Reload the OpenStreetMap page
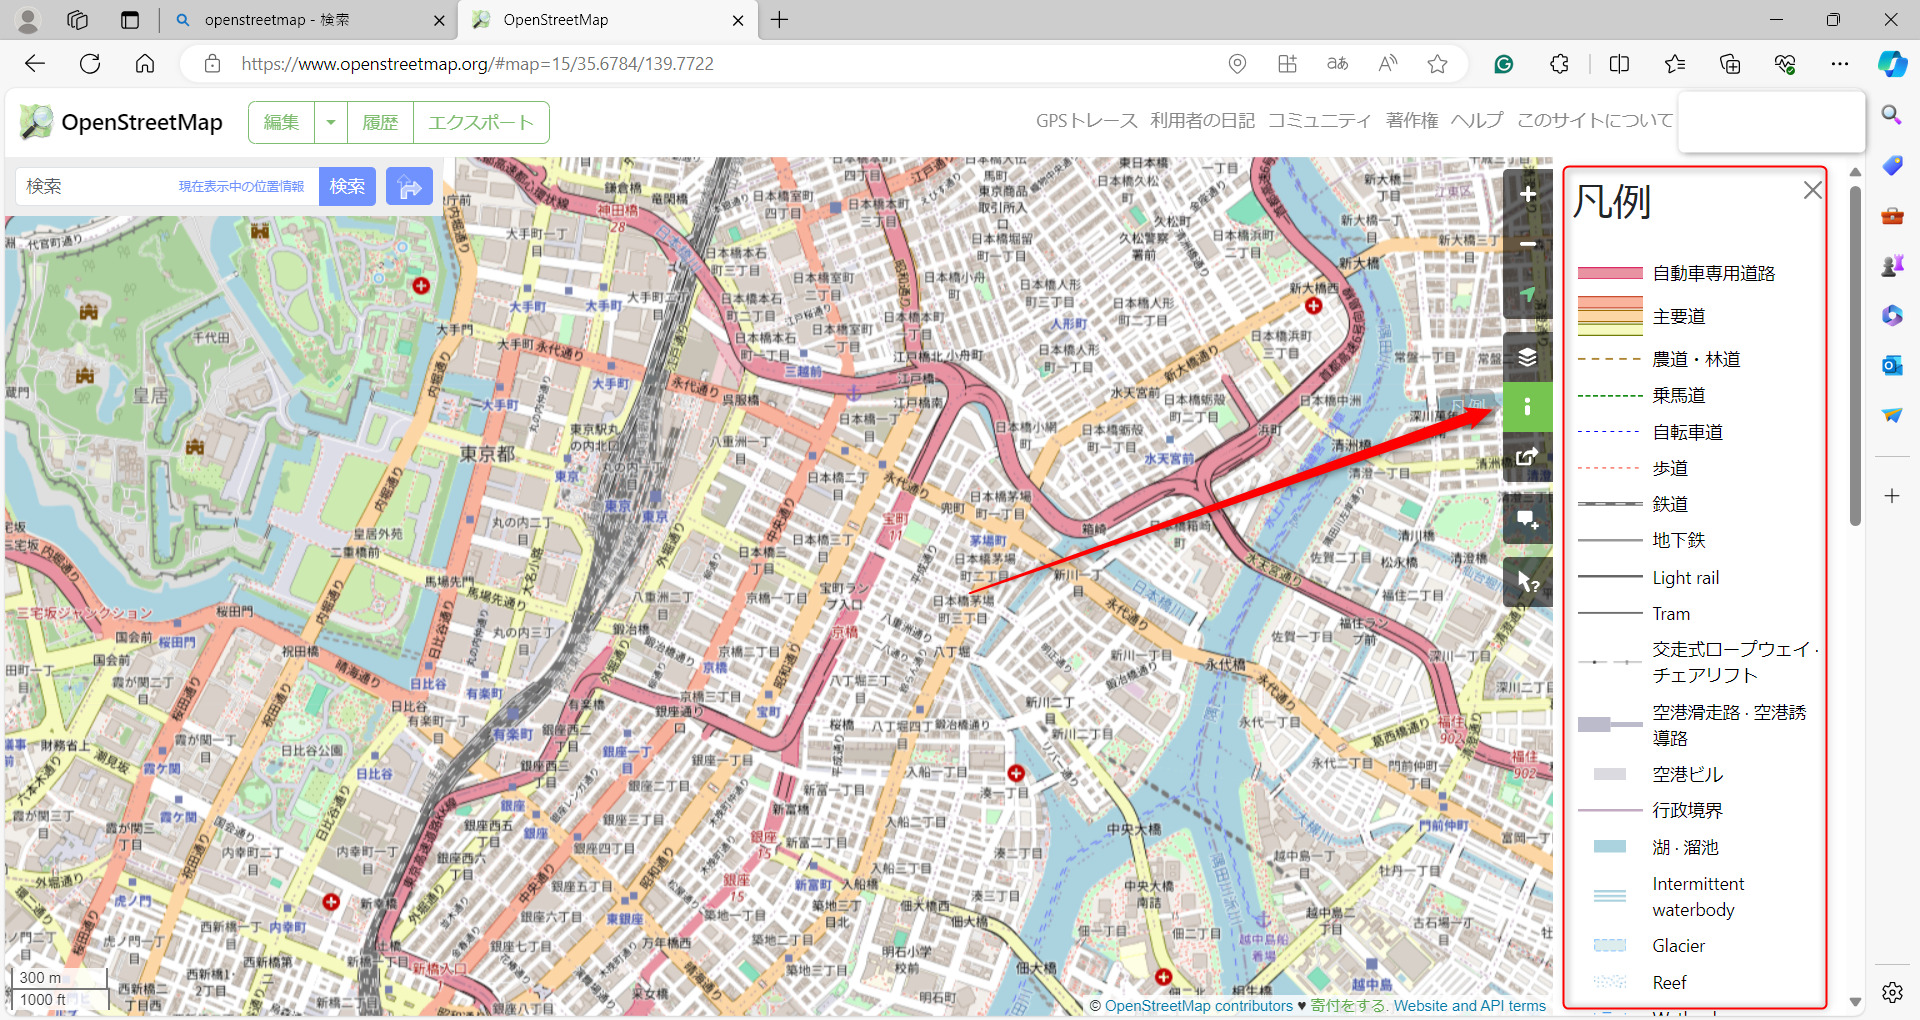 click(90, 63)
